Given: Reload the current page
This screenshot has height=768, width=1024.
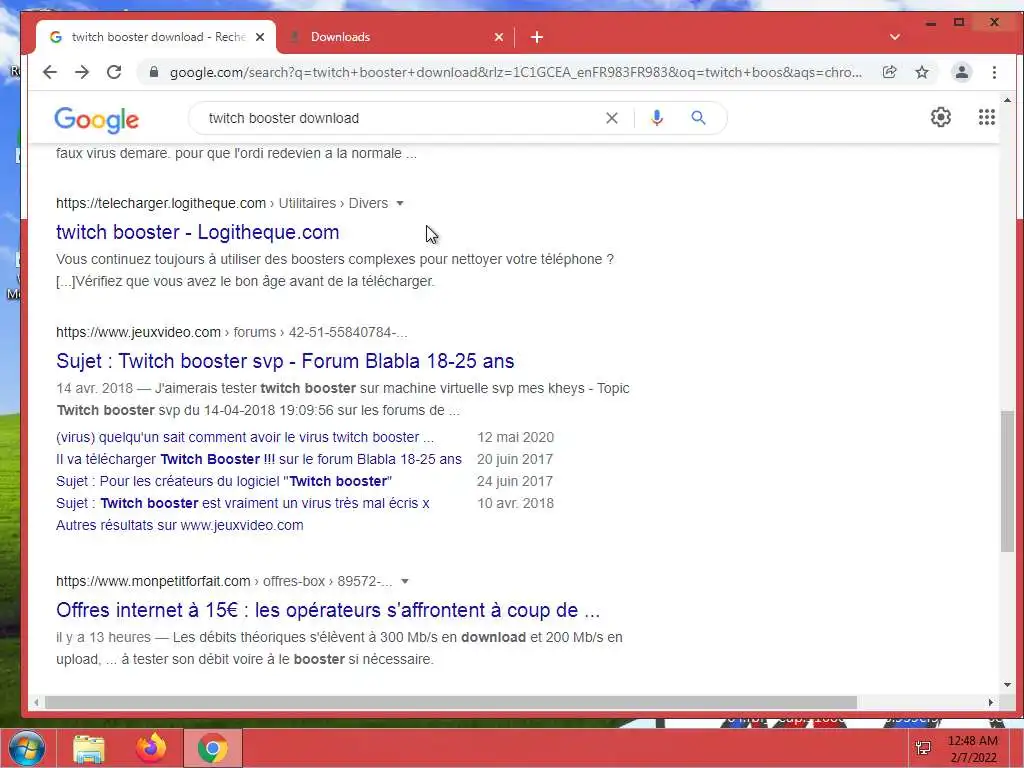Looking at the screenshot, I should pyautogui.click(x=114, y=72).
